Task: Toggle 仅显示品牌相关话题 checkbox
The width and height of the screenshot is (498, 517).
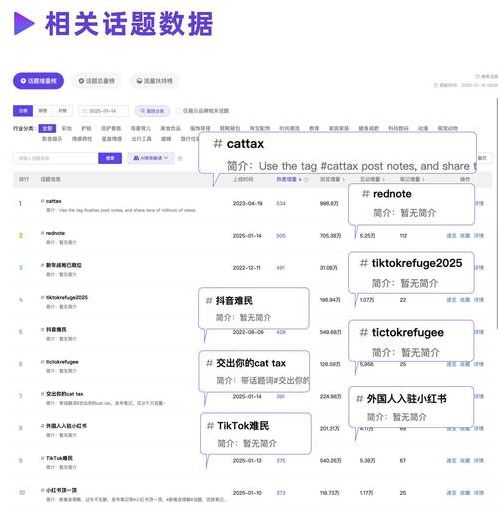Action: [179, 111]
